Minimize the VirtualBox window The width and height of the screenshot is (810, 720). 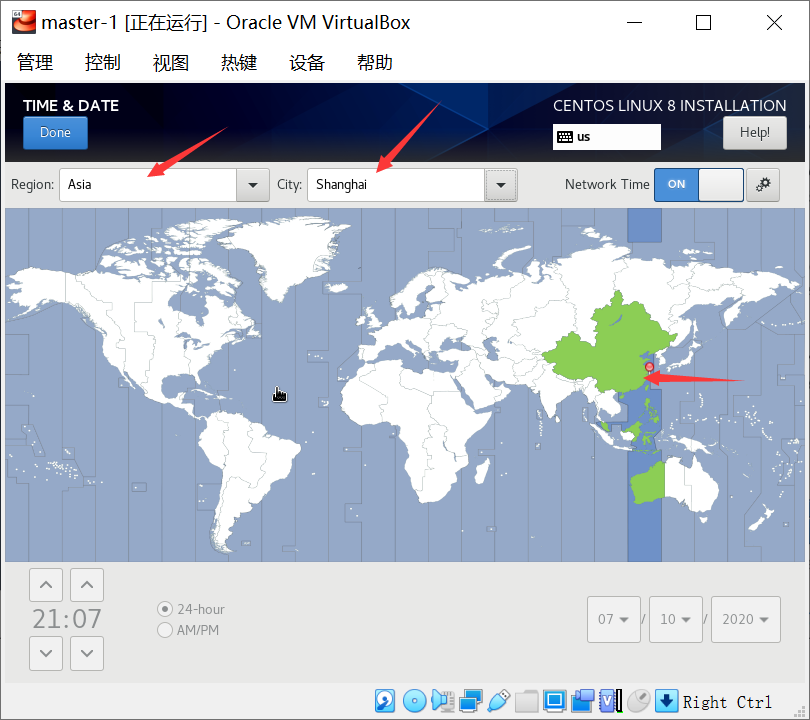click(x=634, y=23)
